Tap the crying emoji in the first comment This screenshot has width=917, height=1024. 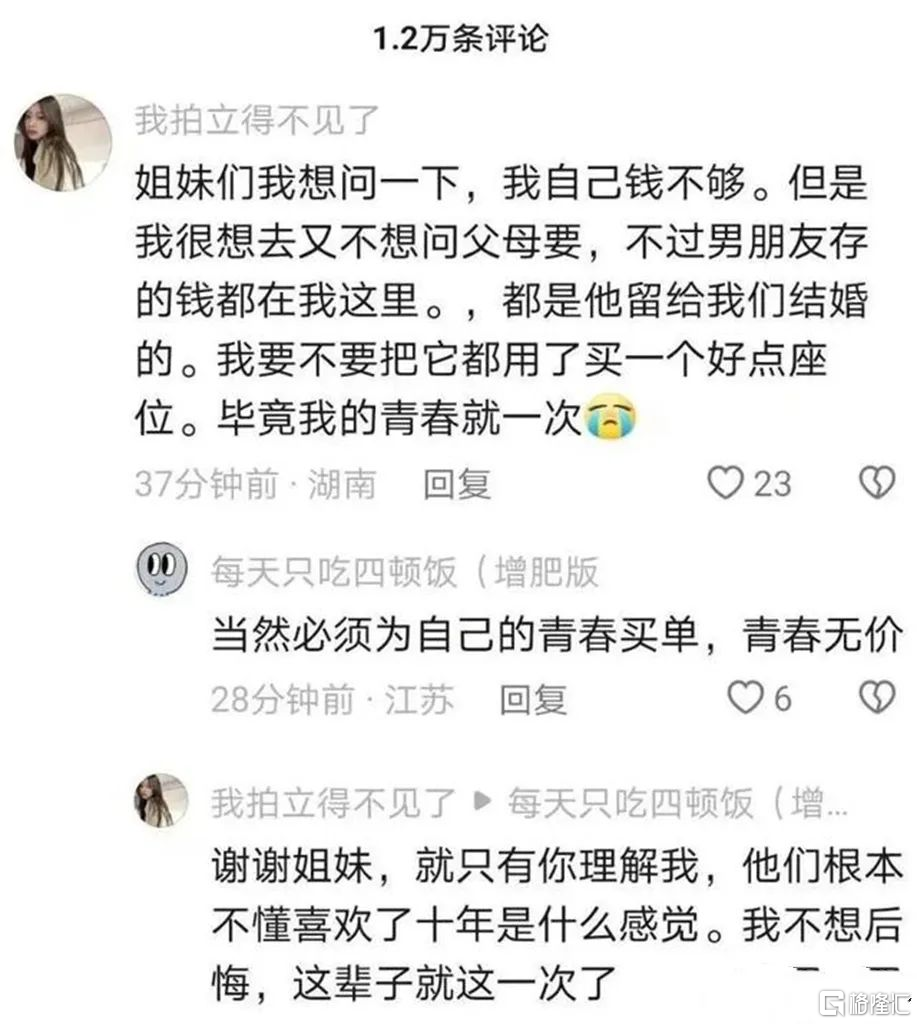pos(610,416)
